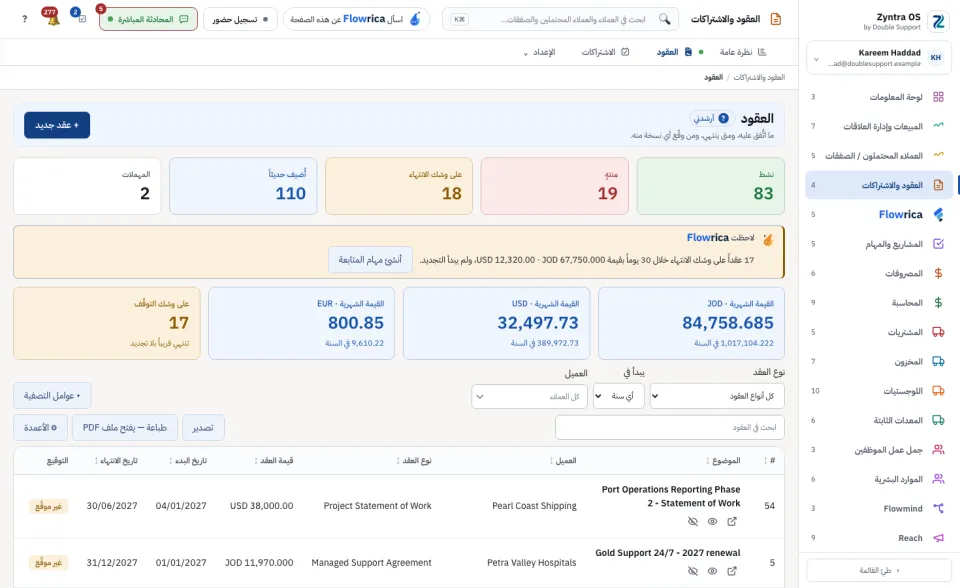Open المشتريات truck icon in sidebar
960x588 pixels.
938,332
